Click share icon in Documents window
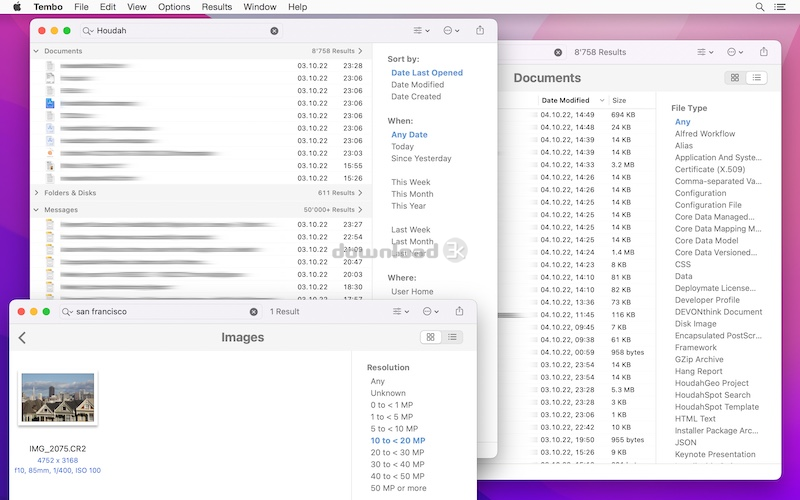 (763, 52)
